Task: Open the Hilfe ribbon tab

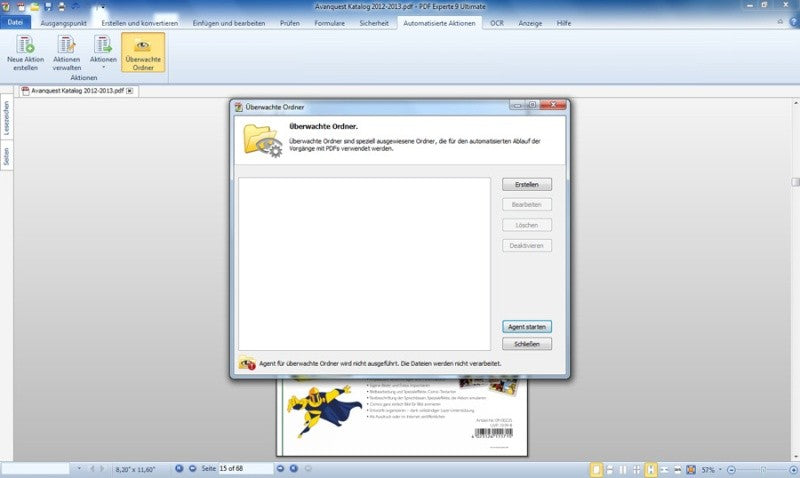Action: click(x=564, y=23)
